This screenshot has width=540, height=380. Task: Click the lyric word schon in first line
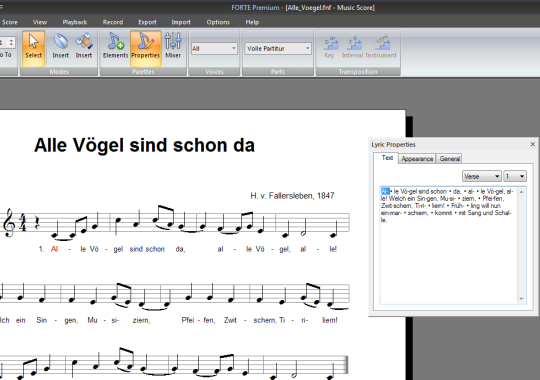tap(155, 249)
